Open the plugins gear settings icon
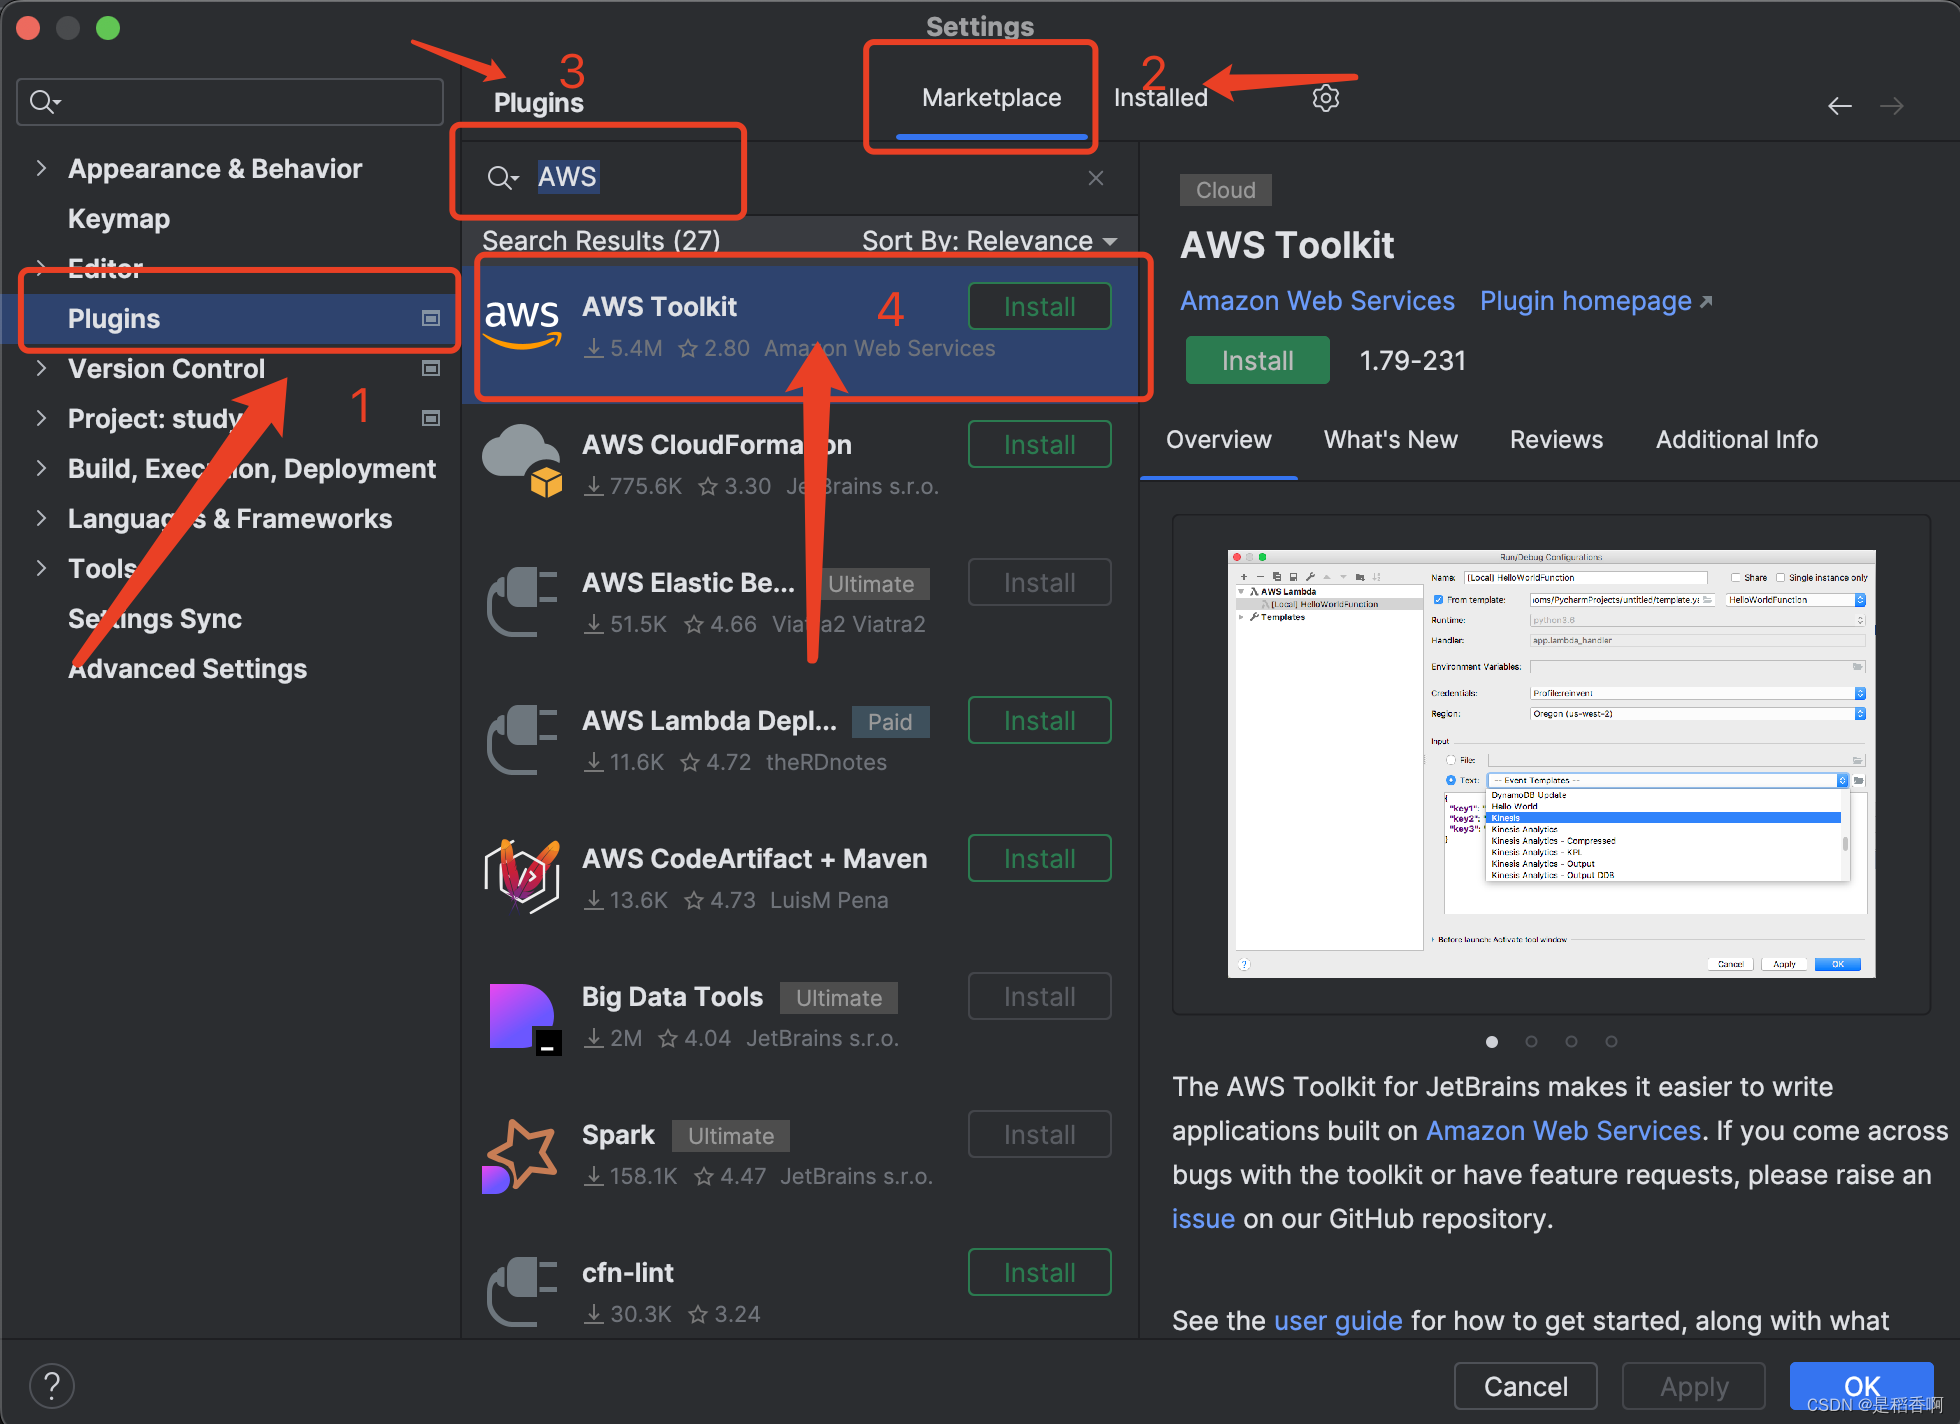Screen dimensions: 1960x1424 [x=1325, y=98]
